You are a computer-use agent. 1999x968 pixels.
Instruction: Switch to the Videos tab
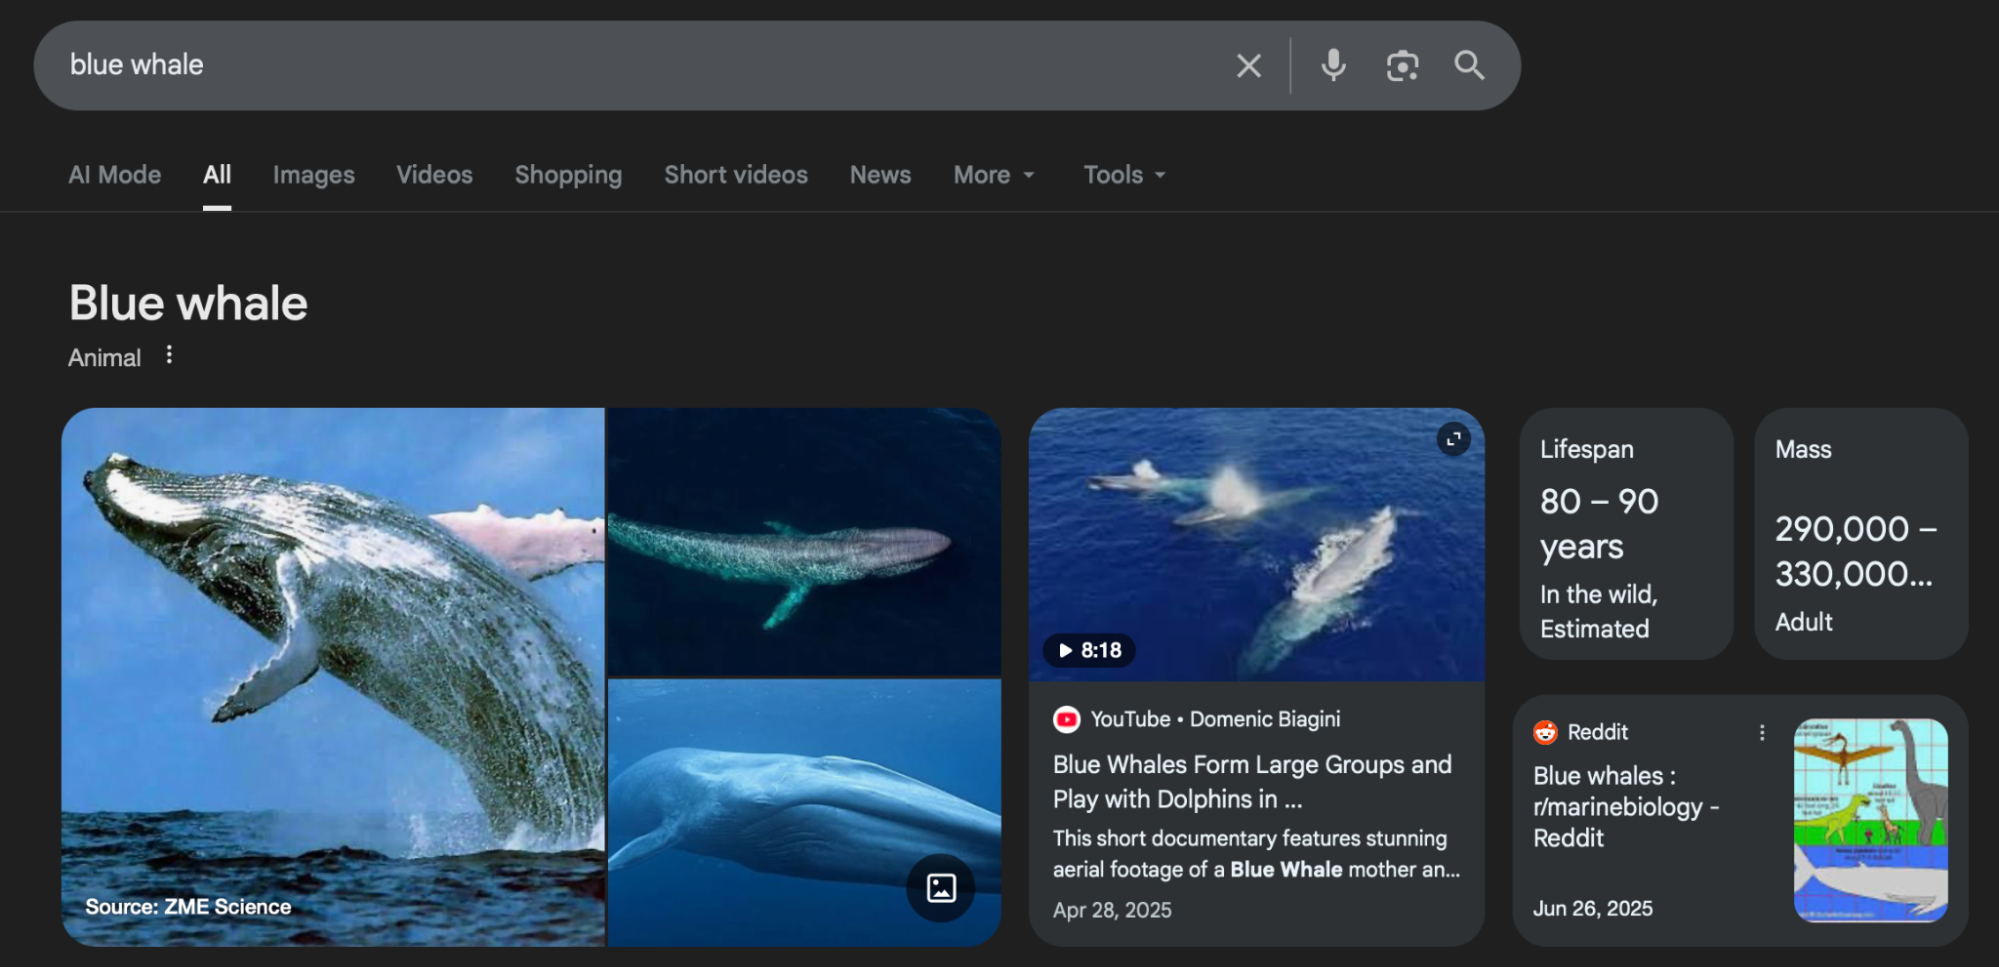[434, 175]
